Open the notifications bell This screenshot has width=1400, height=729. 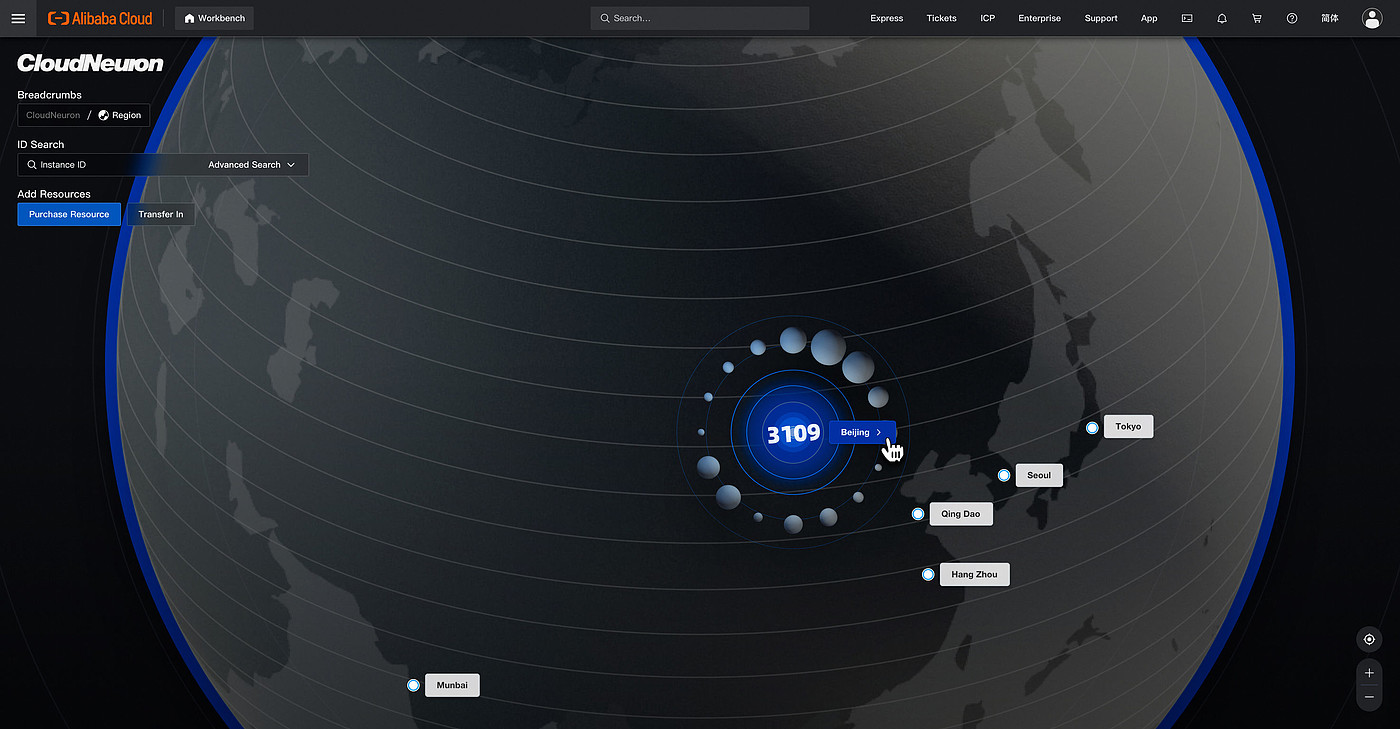coord(1222,18)
